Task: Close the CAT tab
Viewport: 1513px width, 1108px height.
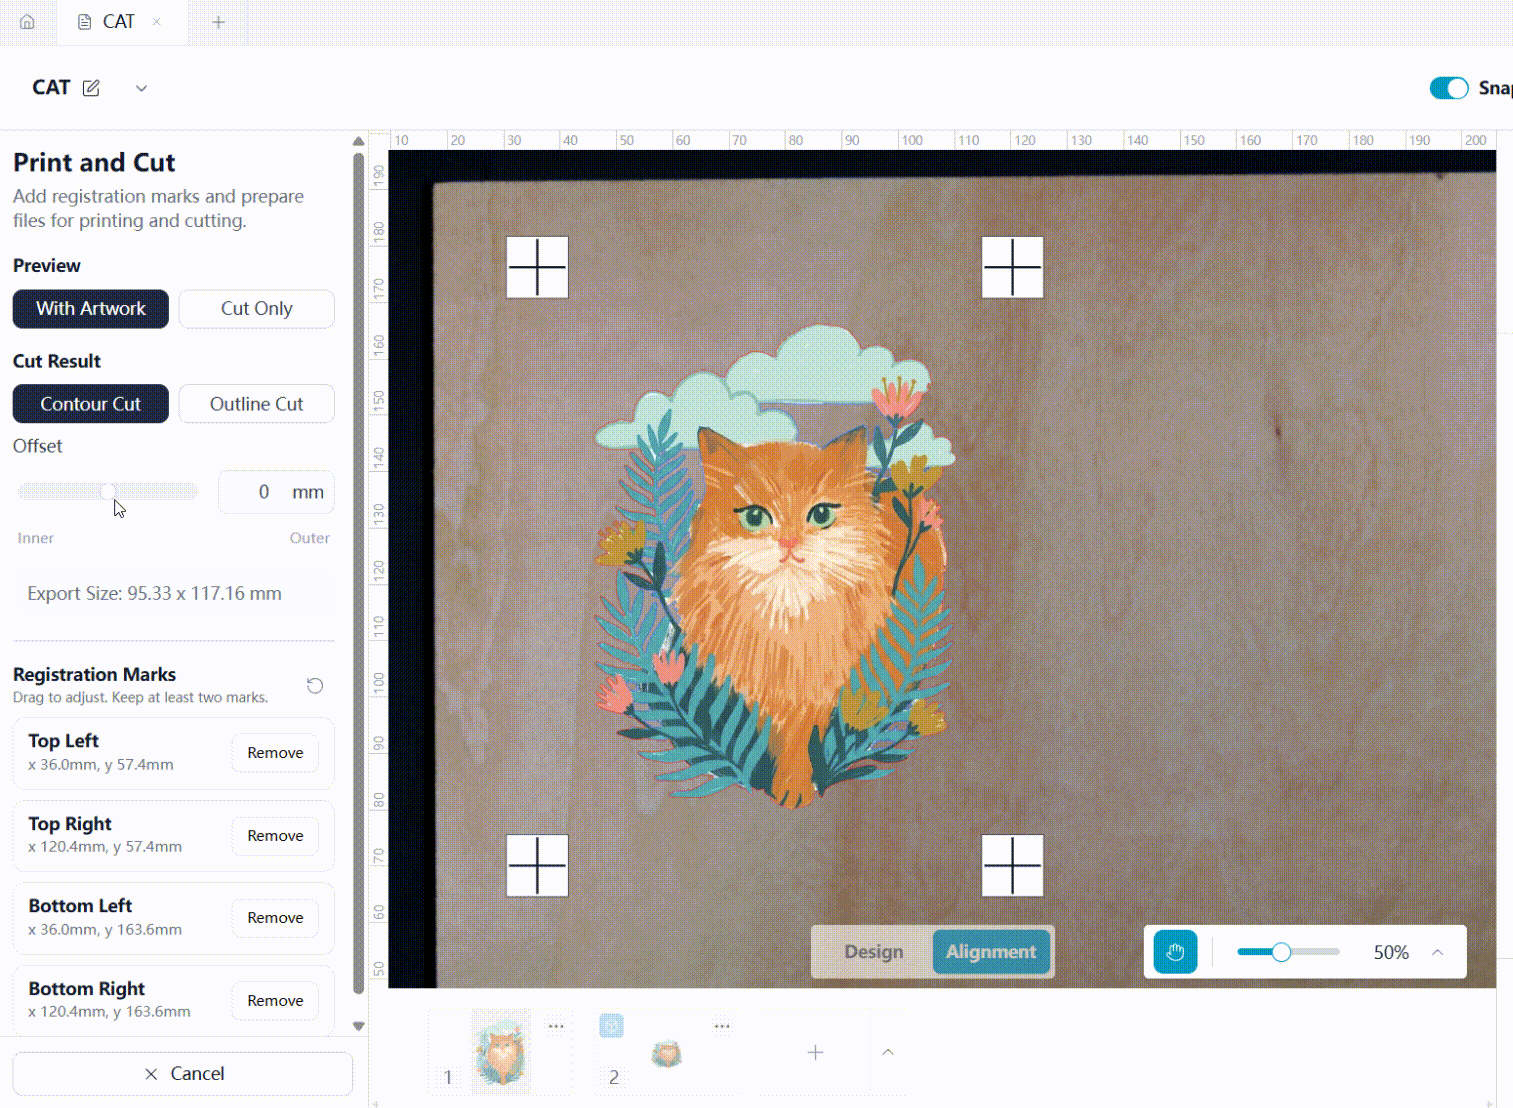Action: 157,22
